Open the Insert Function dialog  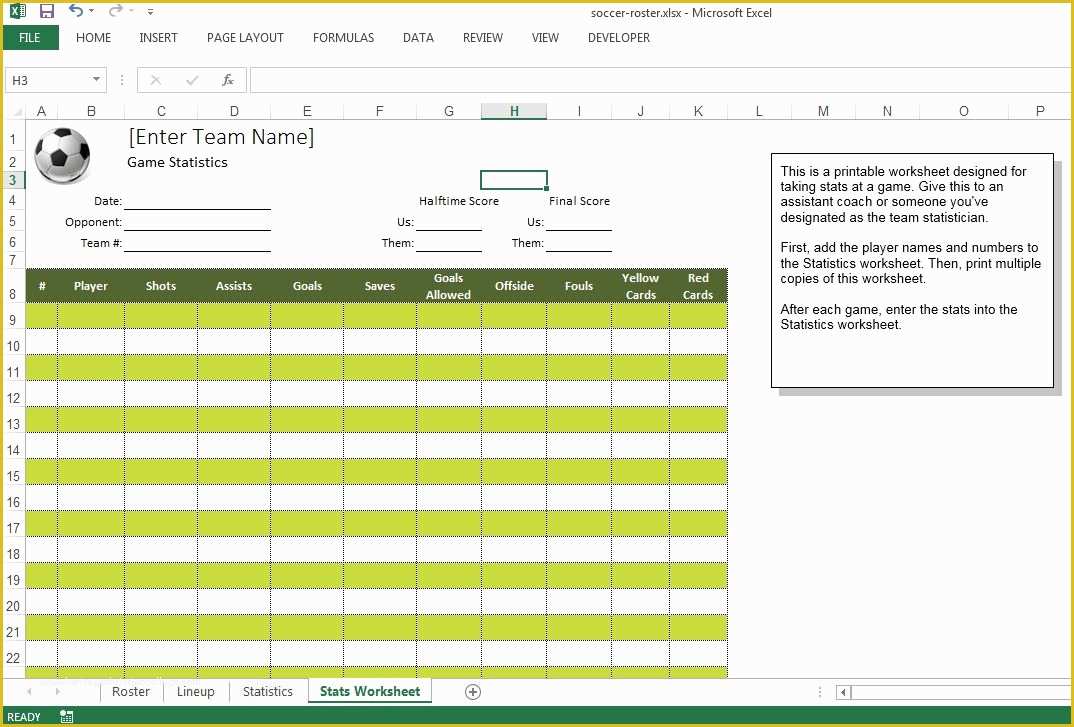click(227, 80)
